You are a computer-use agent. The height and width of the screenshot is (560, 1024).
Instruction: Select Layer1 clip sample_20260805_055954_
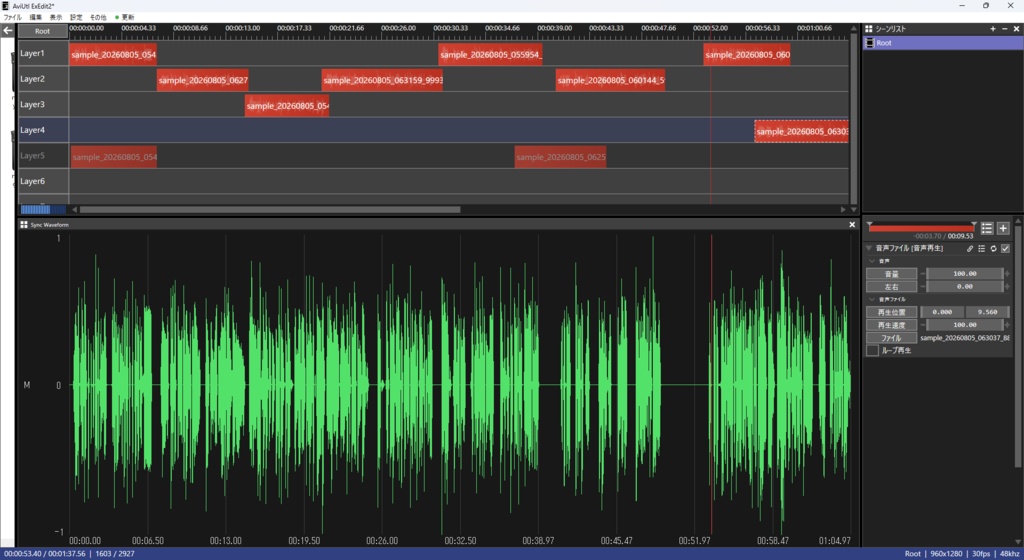pos(490,55)
